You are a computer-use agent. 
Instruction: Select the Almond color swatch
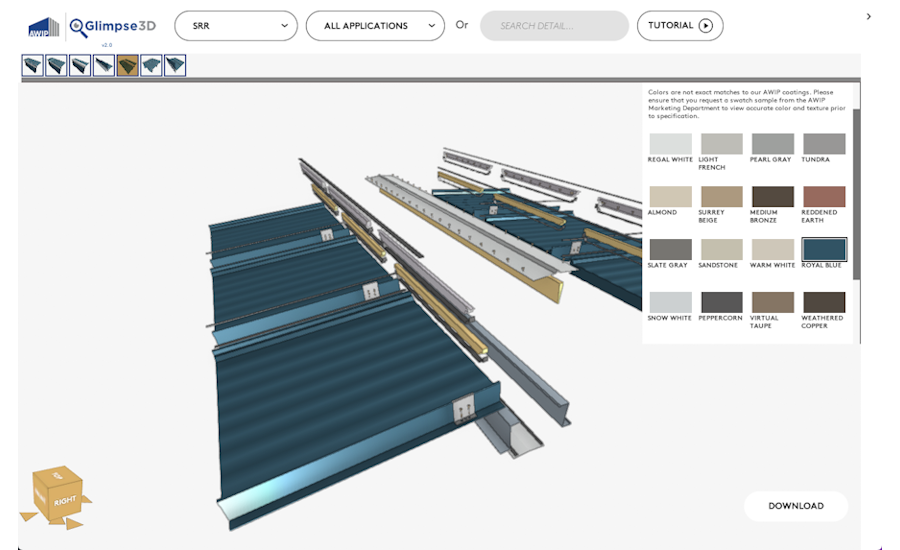670,197
